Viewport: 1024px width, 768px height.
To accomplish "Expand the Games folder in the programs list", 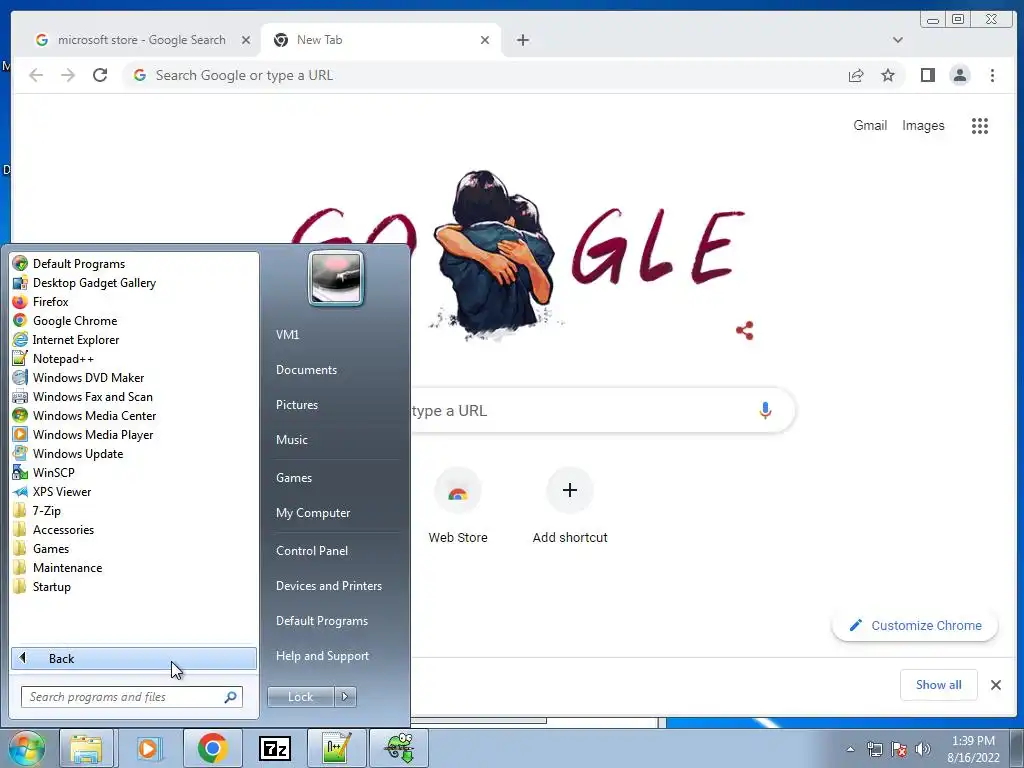I will [x=41, y=549].
